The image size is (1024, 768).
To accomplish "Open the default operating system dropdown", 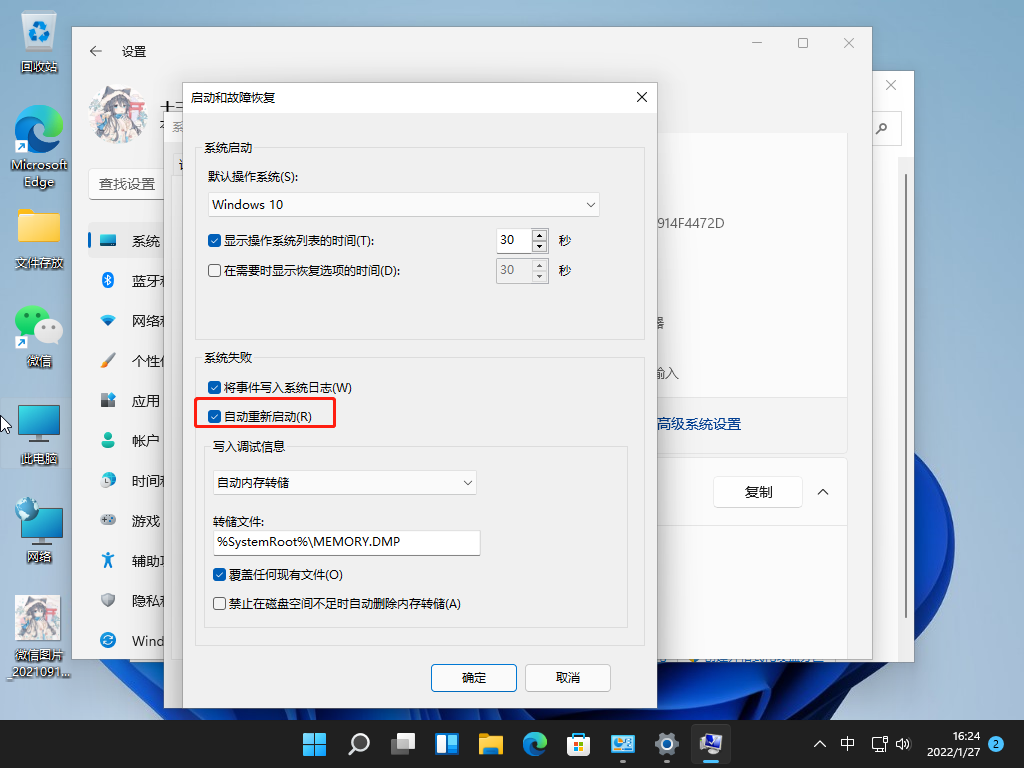I will point(404,204).
